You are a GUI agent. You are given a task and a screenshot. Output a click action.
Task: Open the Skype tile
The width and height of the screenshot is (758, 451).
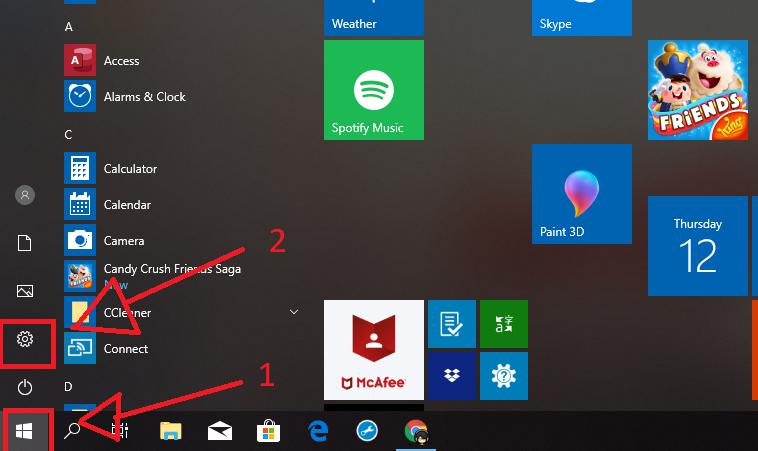coord(581,17)
